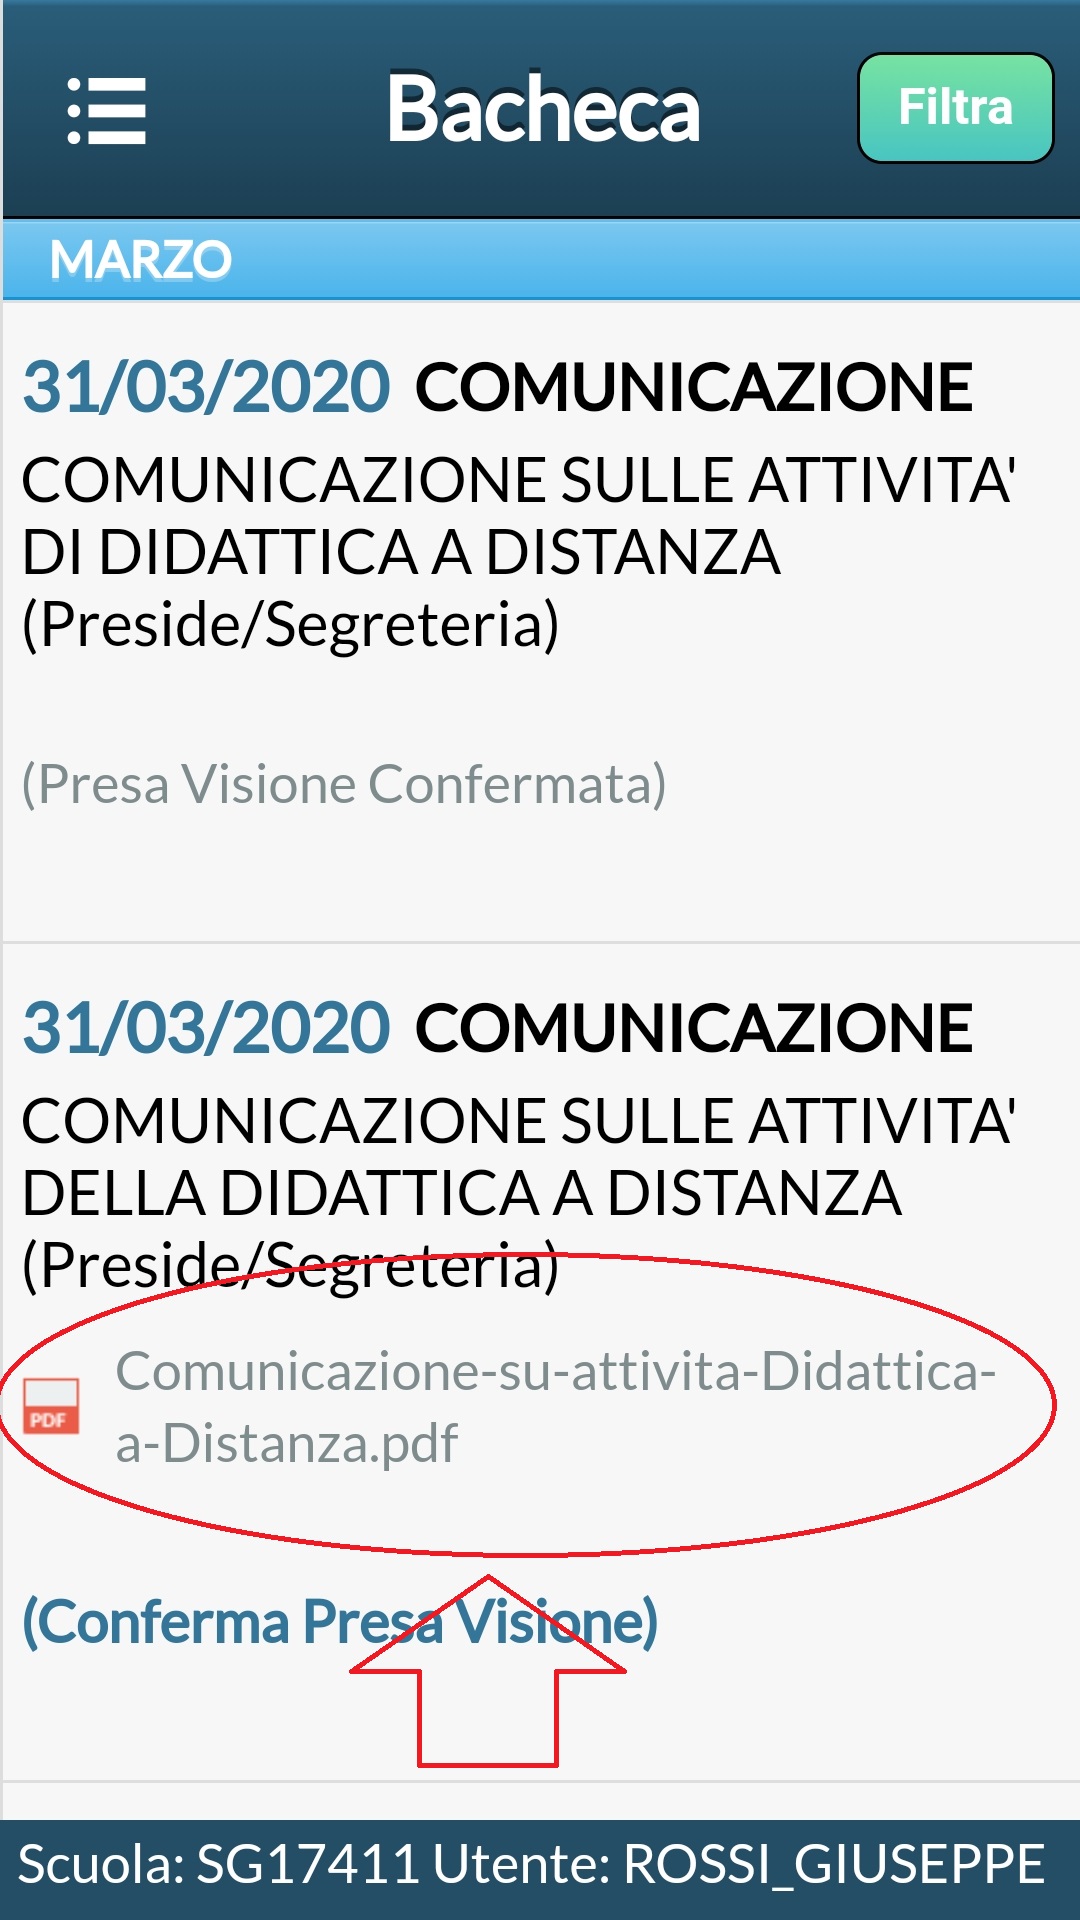Tap first entry's Preside/Segreteria sender label
This screenshot has width=1080, height=1920.
coord(290,625)
